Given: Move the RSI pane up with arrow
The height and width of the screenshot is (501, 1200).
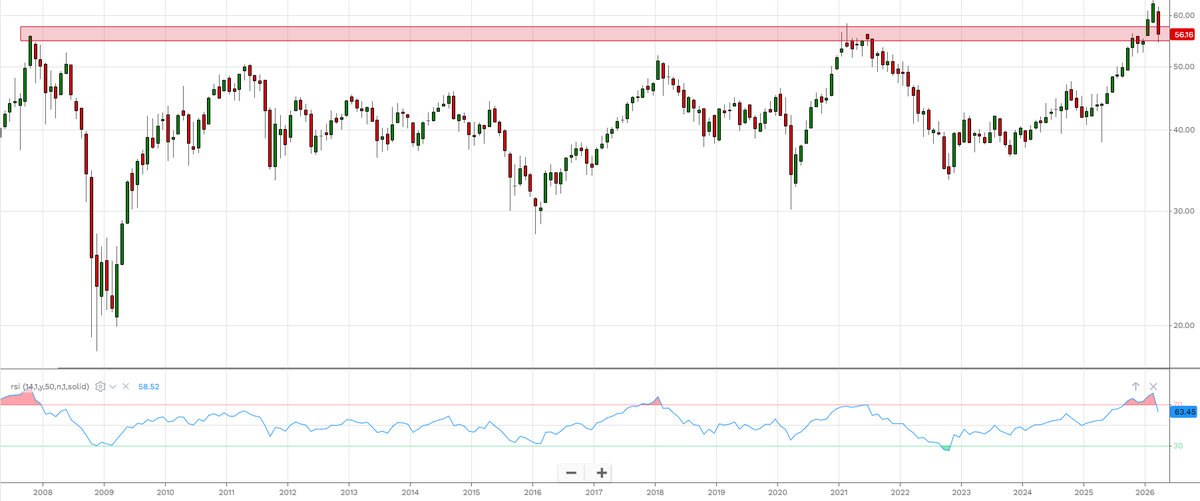Looking at the screenshot, I should [x=1136, y=386].
